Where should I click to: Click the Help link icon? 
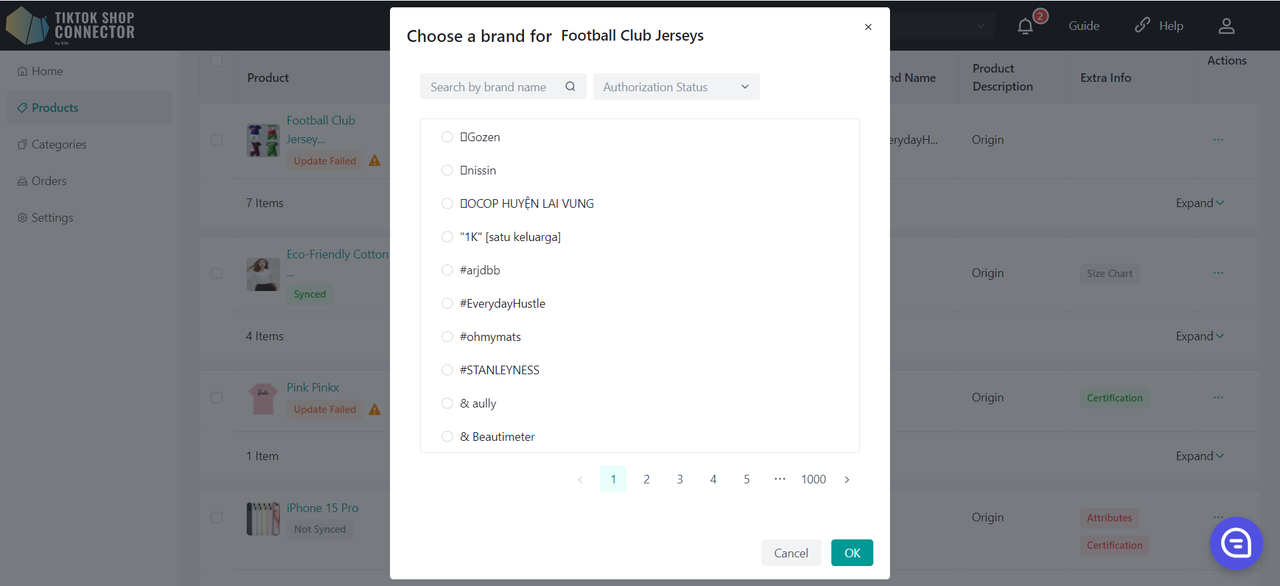point(1142,26)
